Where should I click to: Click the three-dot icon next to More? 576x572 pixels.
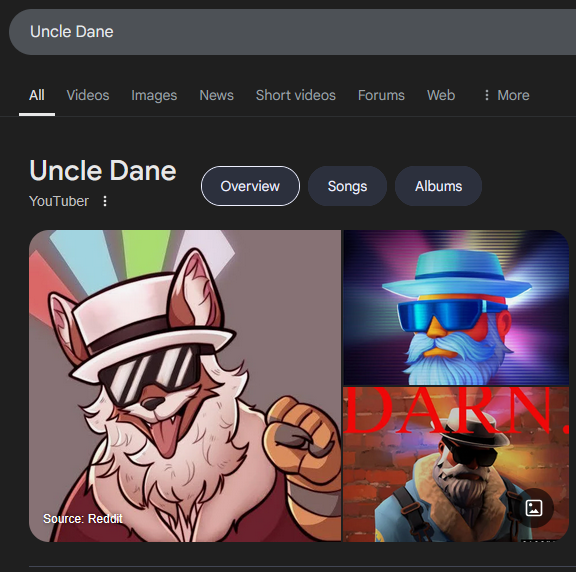[x=487, y=95]
